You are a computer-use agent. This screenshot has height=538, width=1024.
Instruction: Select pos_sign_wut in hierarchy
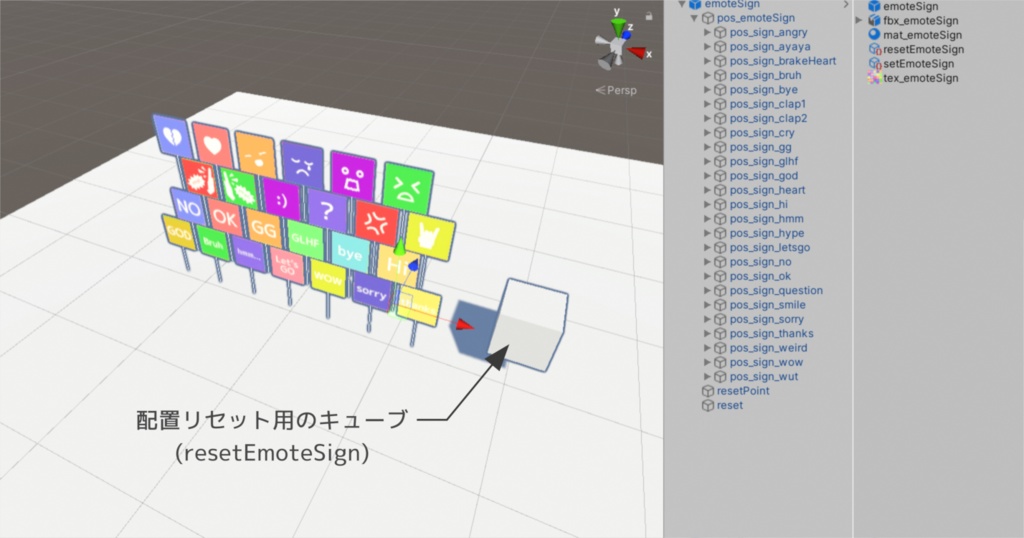[x=763, y=377]
